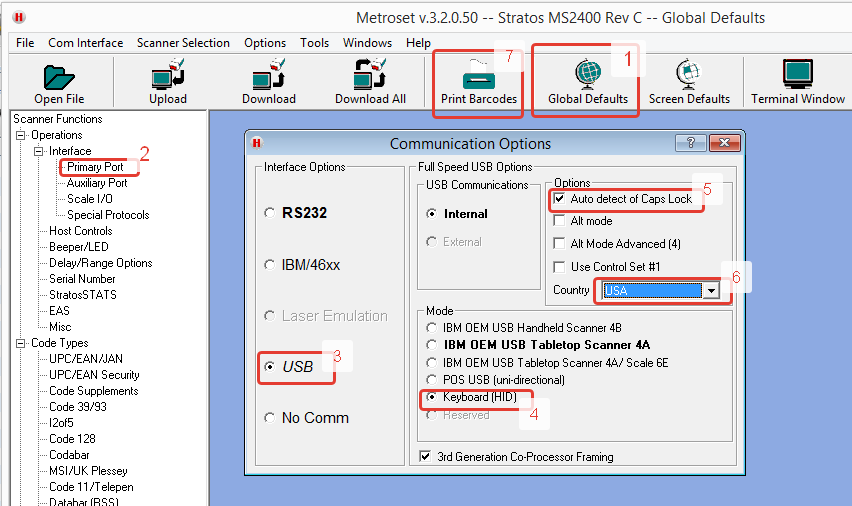Select StratosSTATS tree item
Screen dimensions: 852x506
[x=83, y=295]
